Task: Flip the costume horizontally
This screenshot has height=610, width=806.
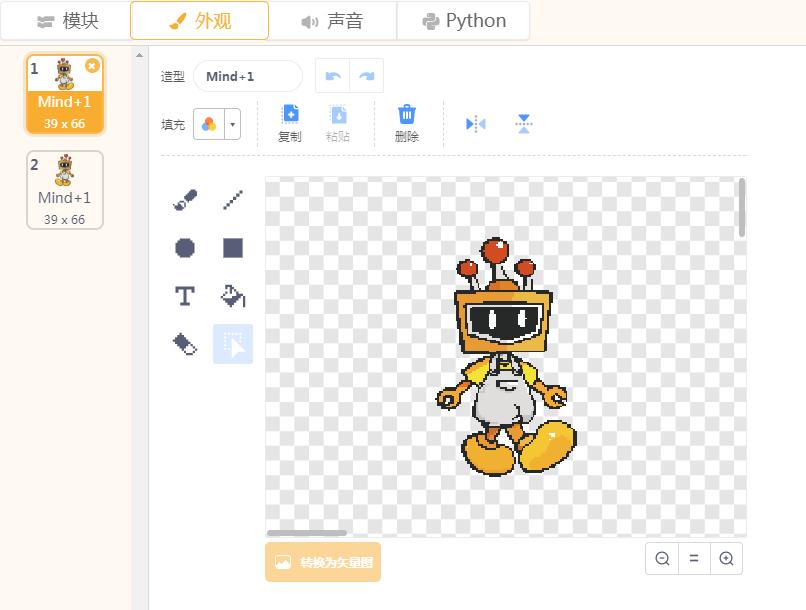Action: click(x=475, y=124)
